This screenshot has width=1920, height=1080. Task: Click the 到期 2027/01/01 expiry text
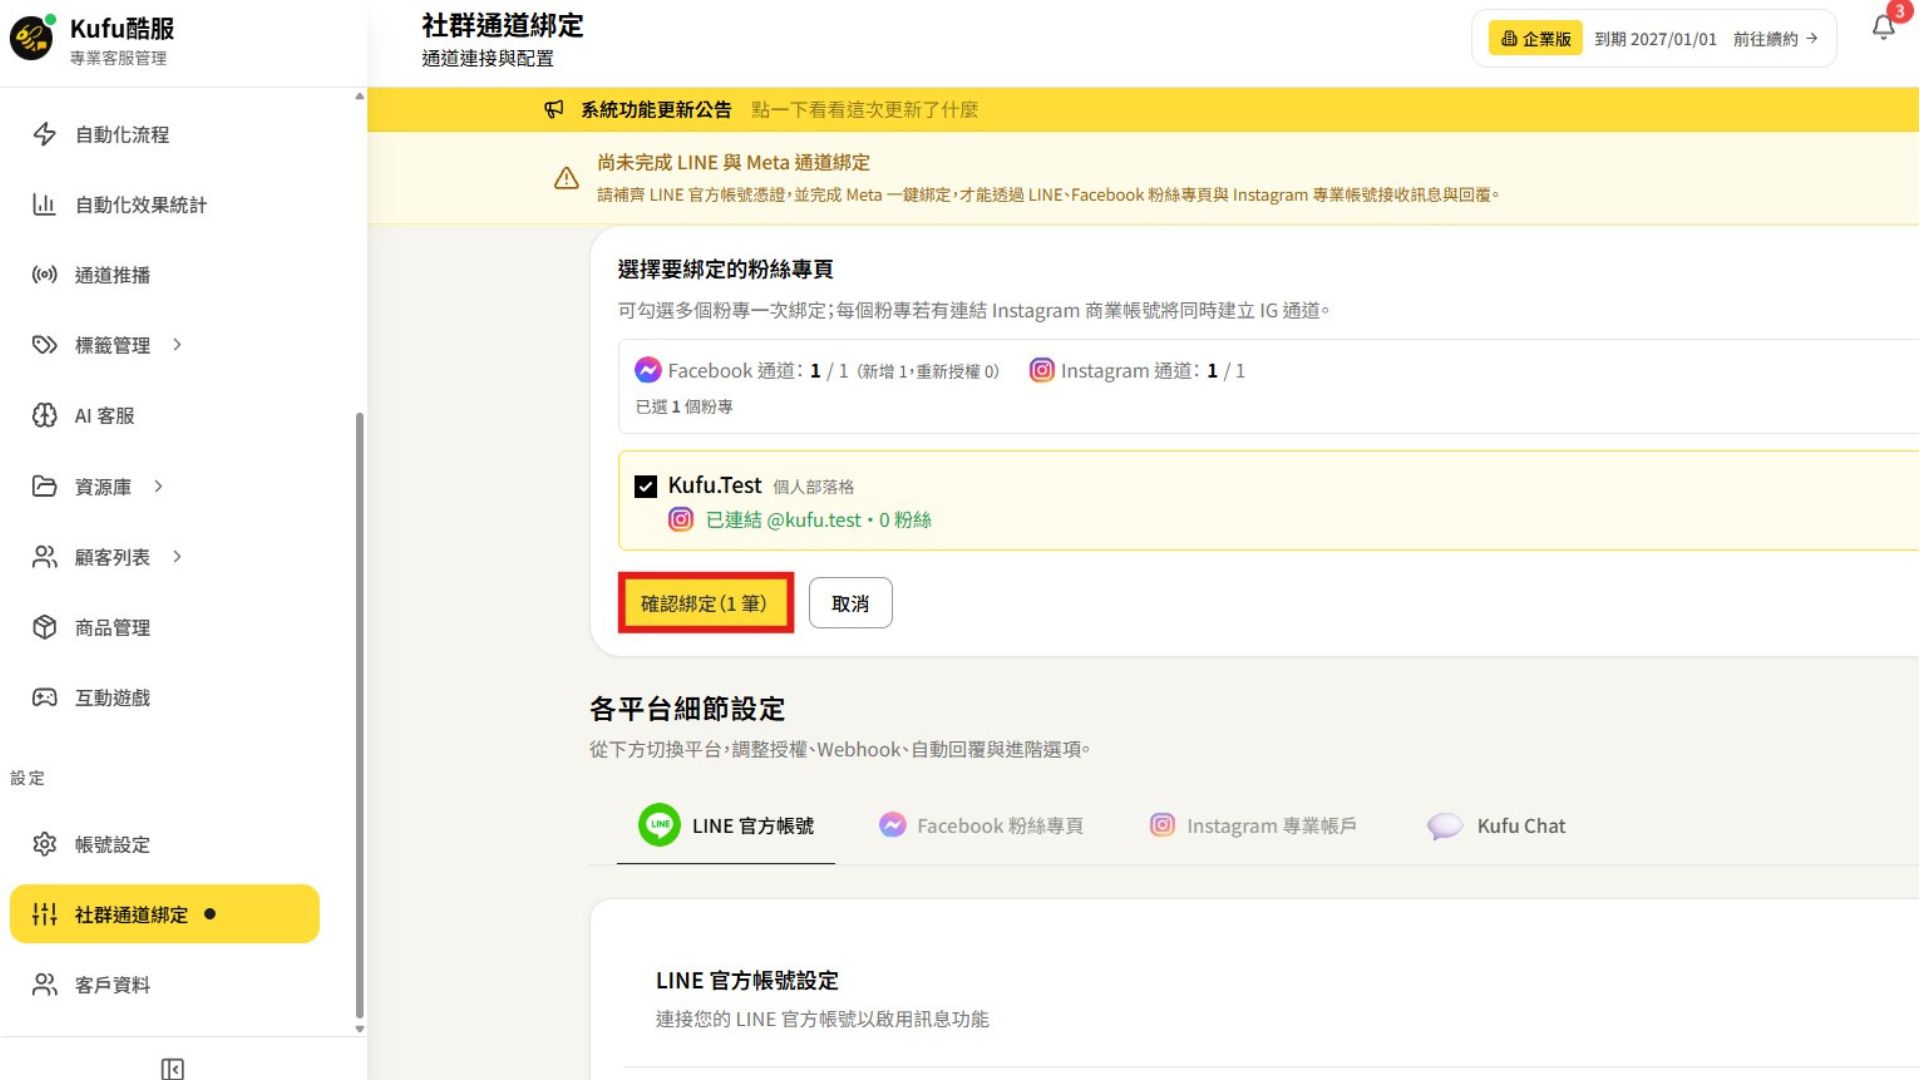pos(1655,39)
